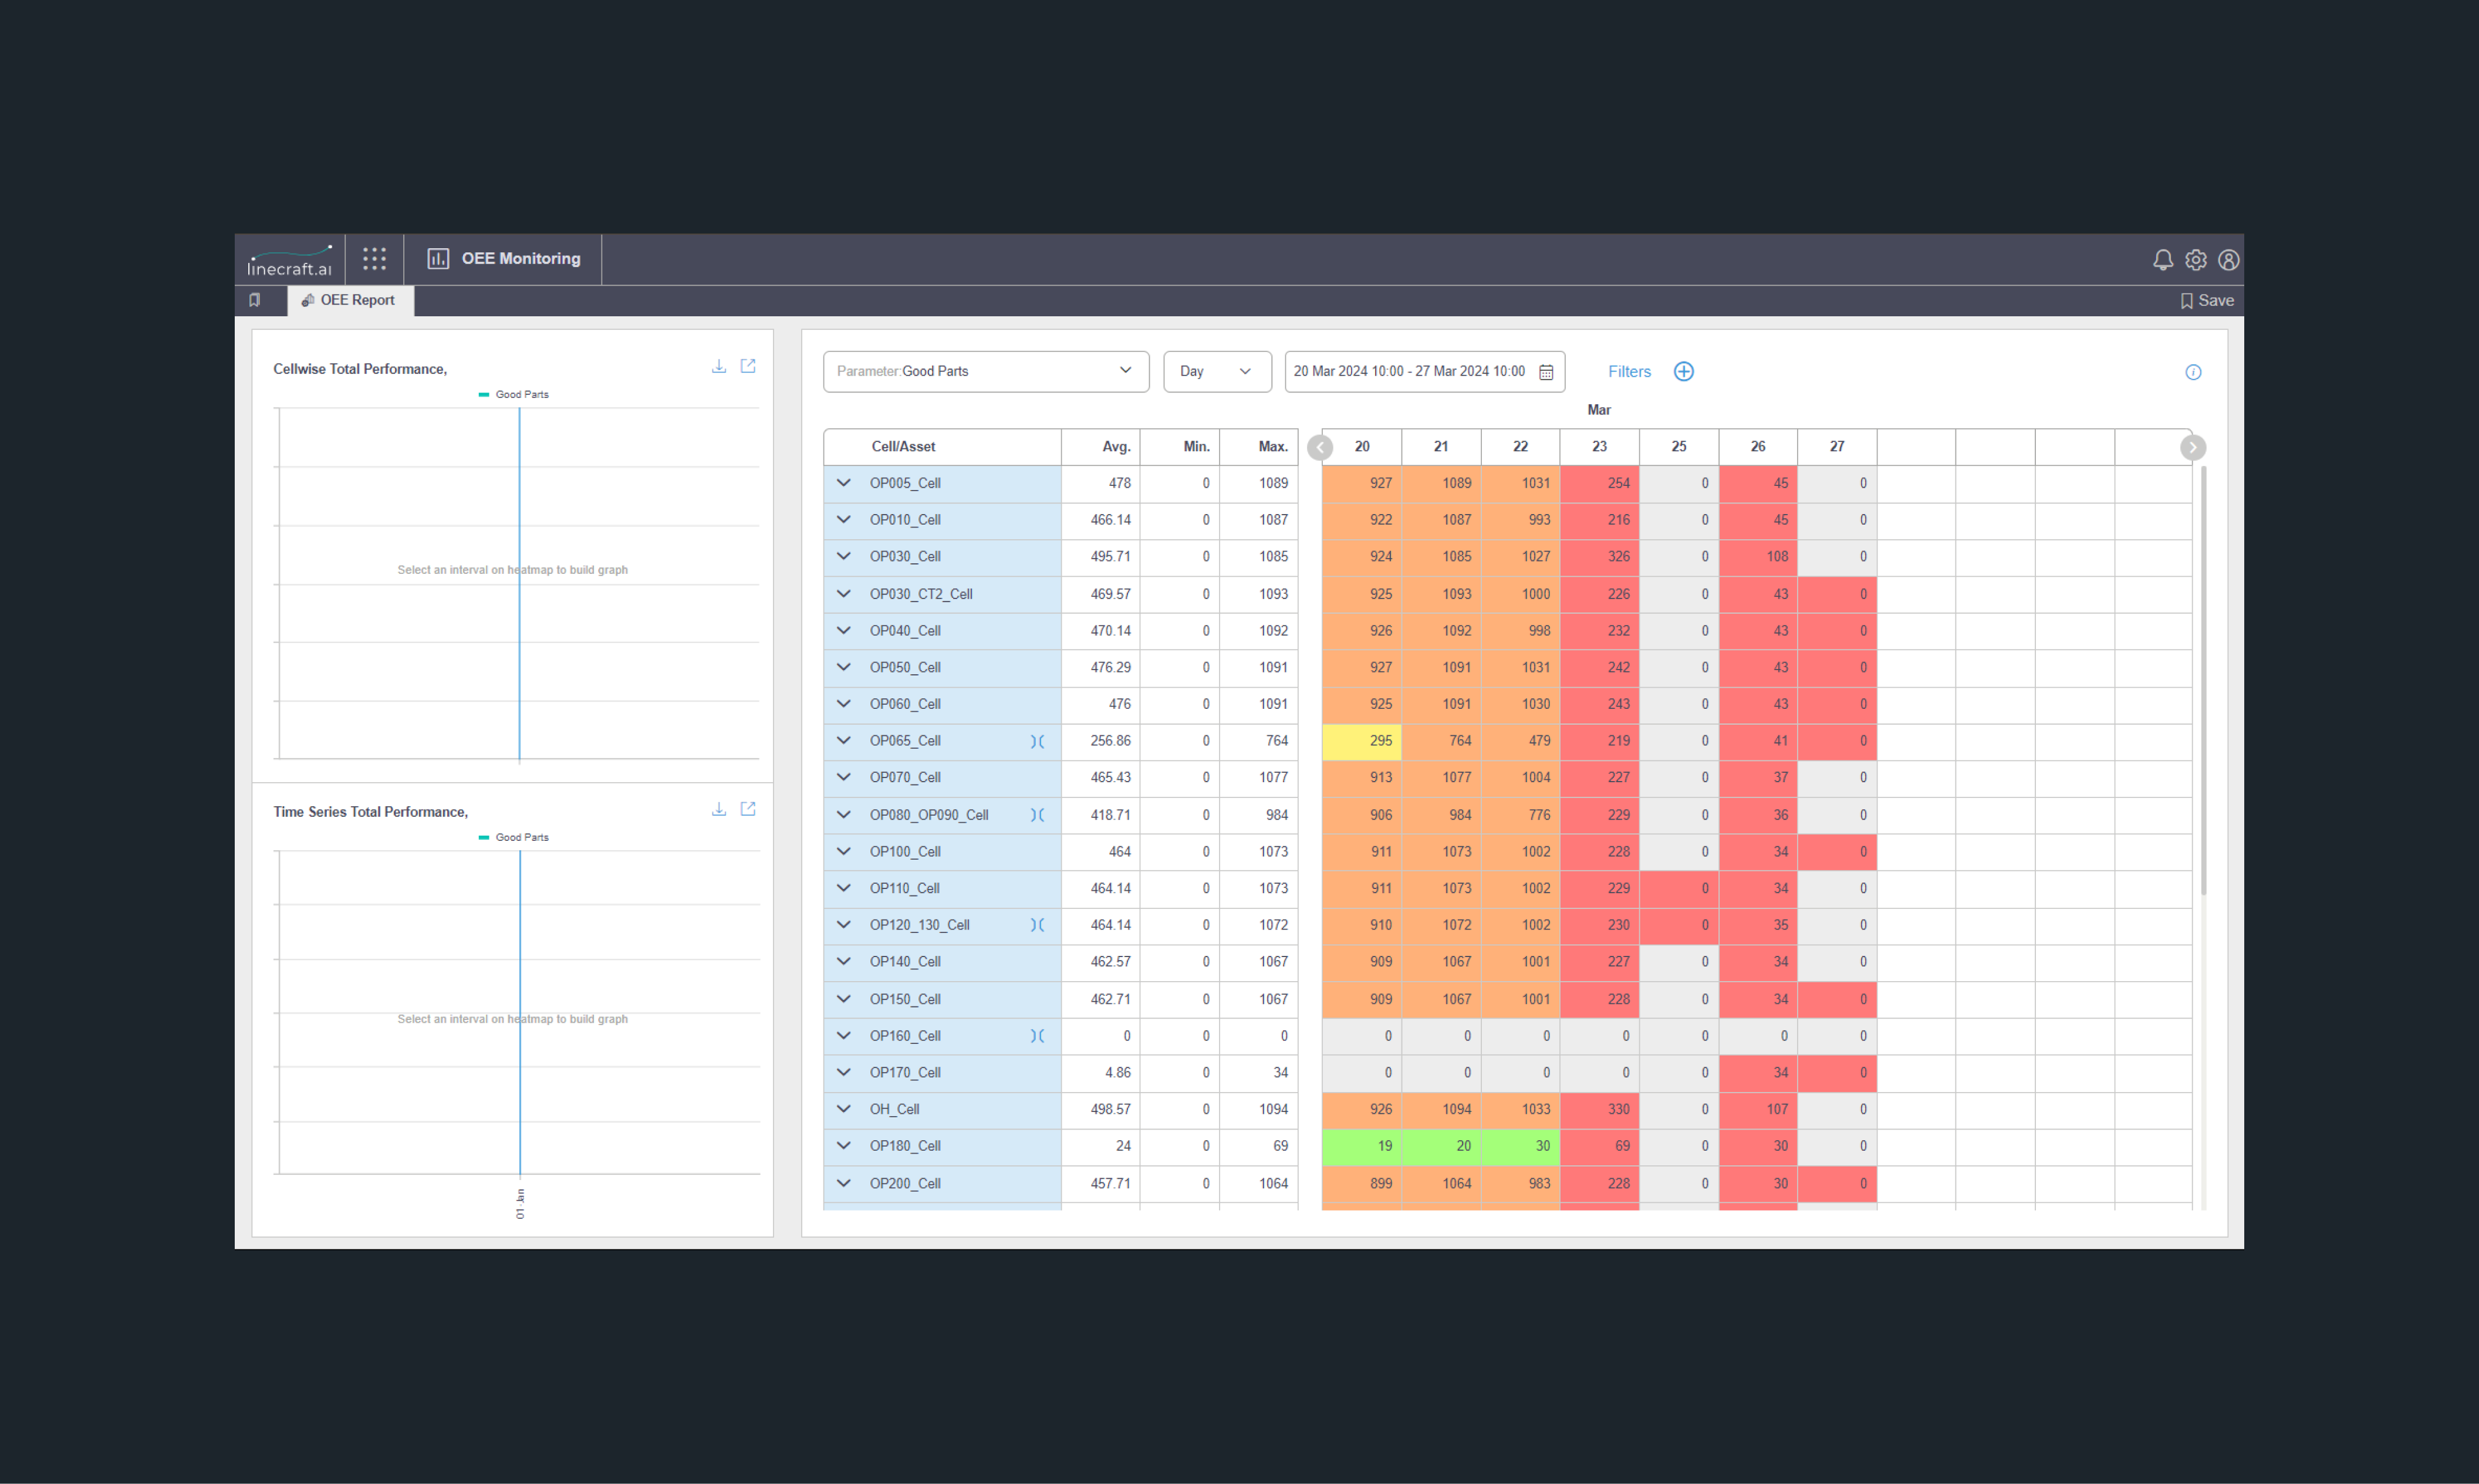This screenshot has width=2479, height=1484.
Task: Toggle Good Parts legend in Time Series chart
Action: pyautogui.click(x=514, y=838)
